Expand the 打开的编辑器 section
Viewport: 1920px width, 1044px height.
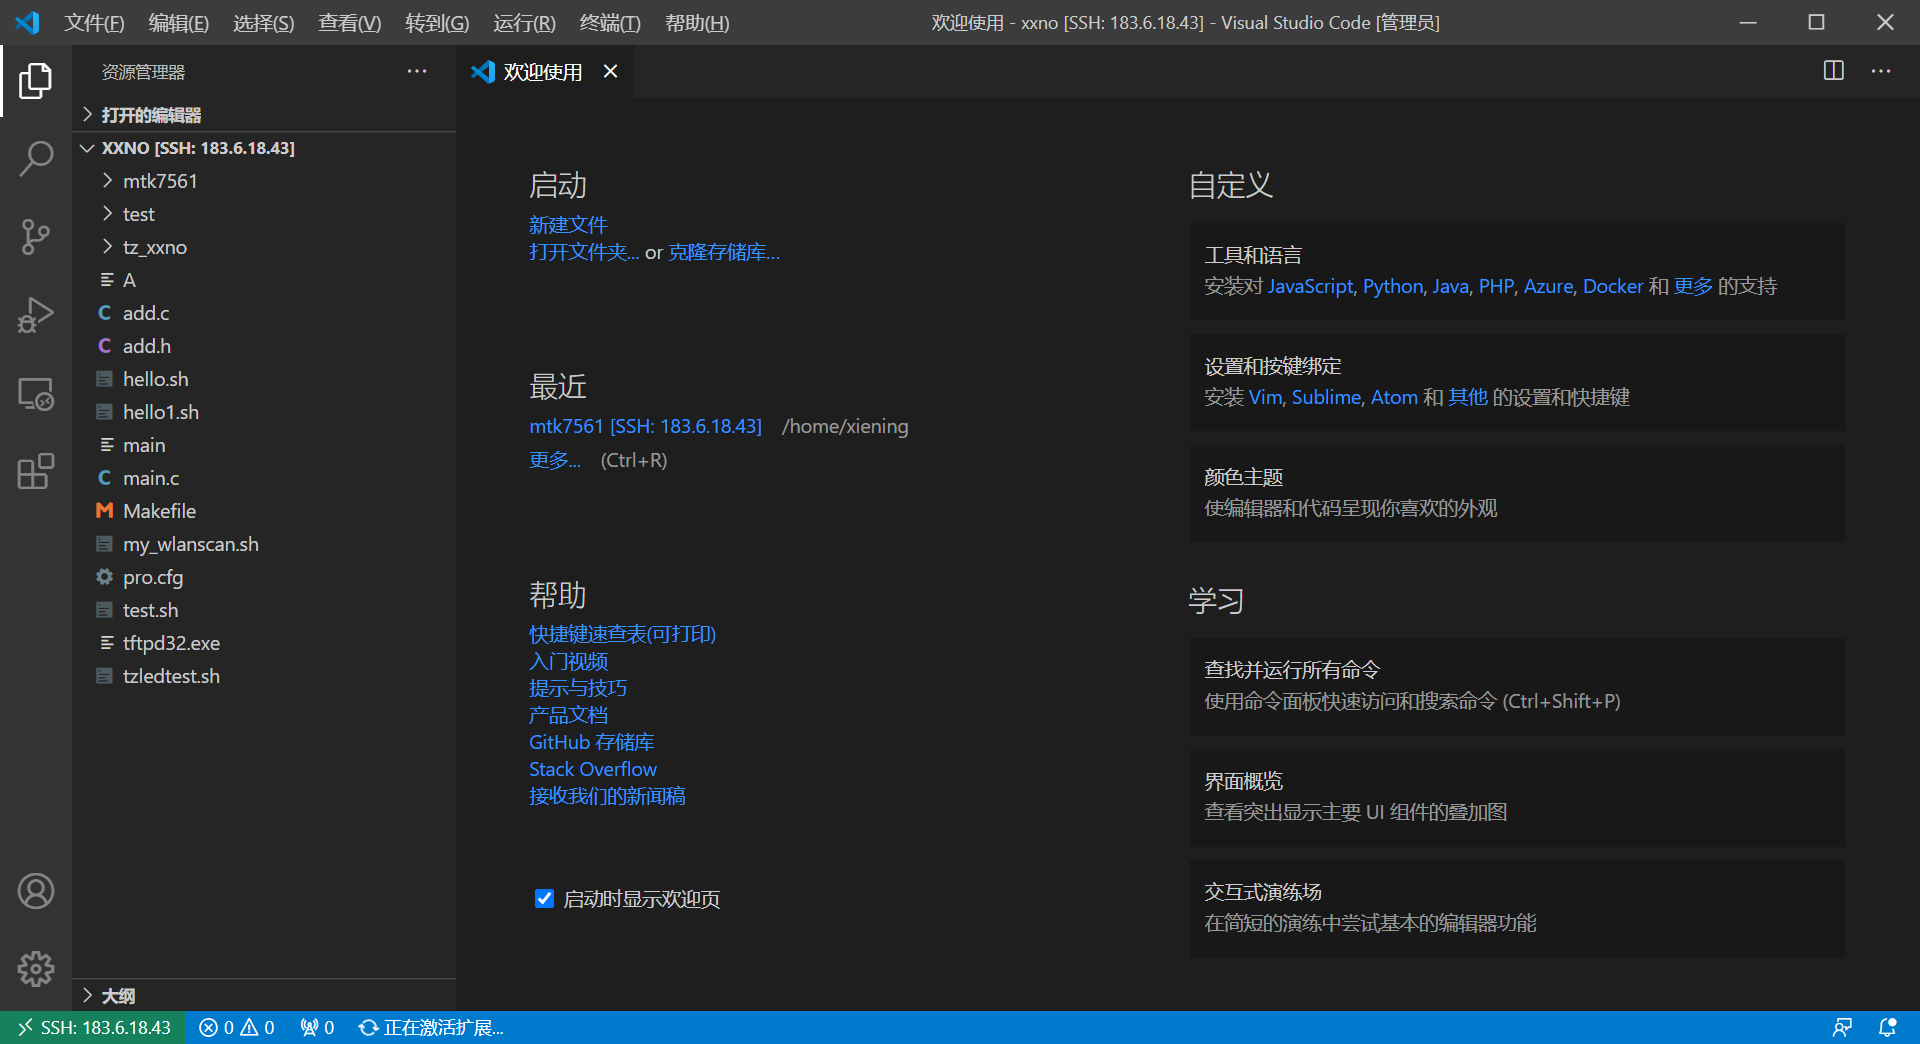[264, 115]
